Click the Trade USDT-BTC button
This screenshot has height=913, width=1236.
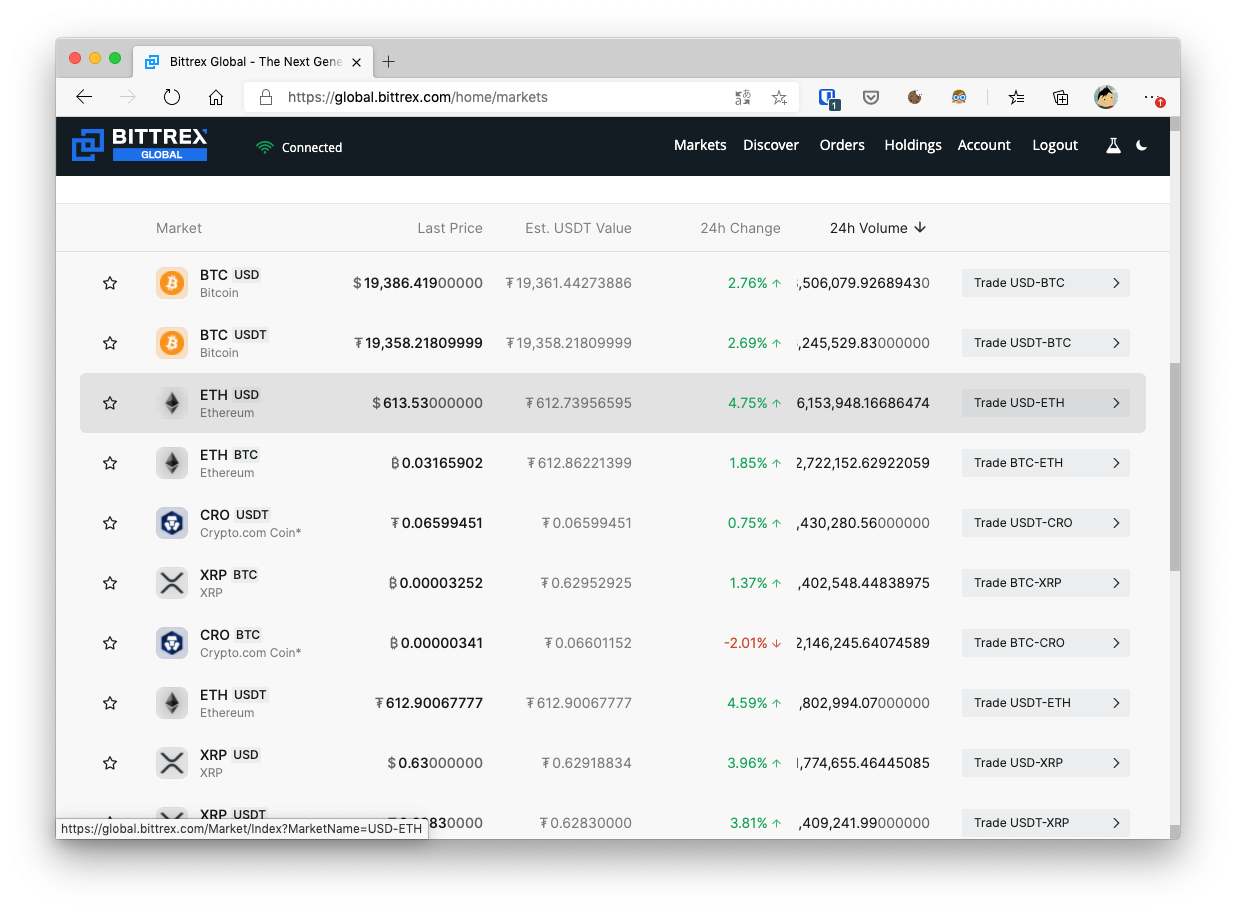tap(1046, 343)
